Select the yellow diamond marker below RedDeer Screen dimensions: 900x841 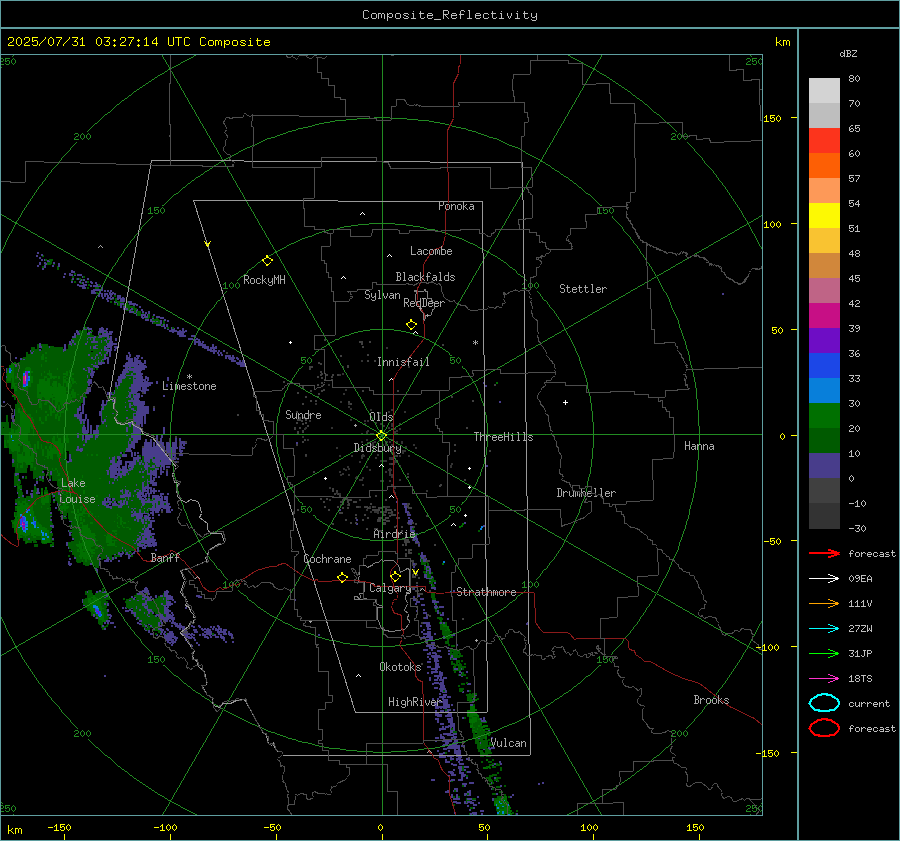click(411, 325)
